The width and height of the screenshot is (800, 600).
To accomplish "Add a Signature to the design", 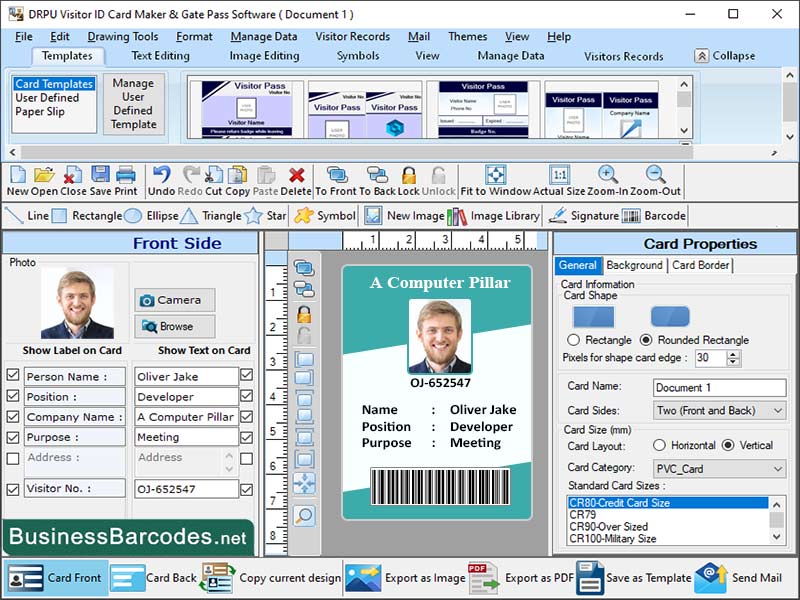I will point(590,215).
